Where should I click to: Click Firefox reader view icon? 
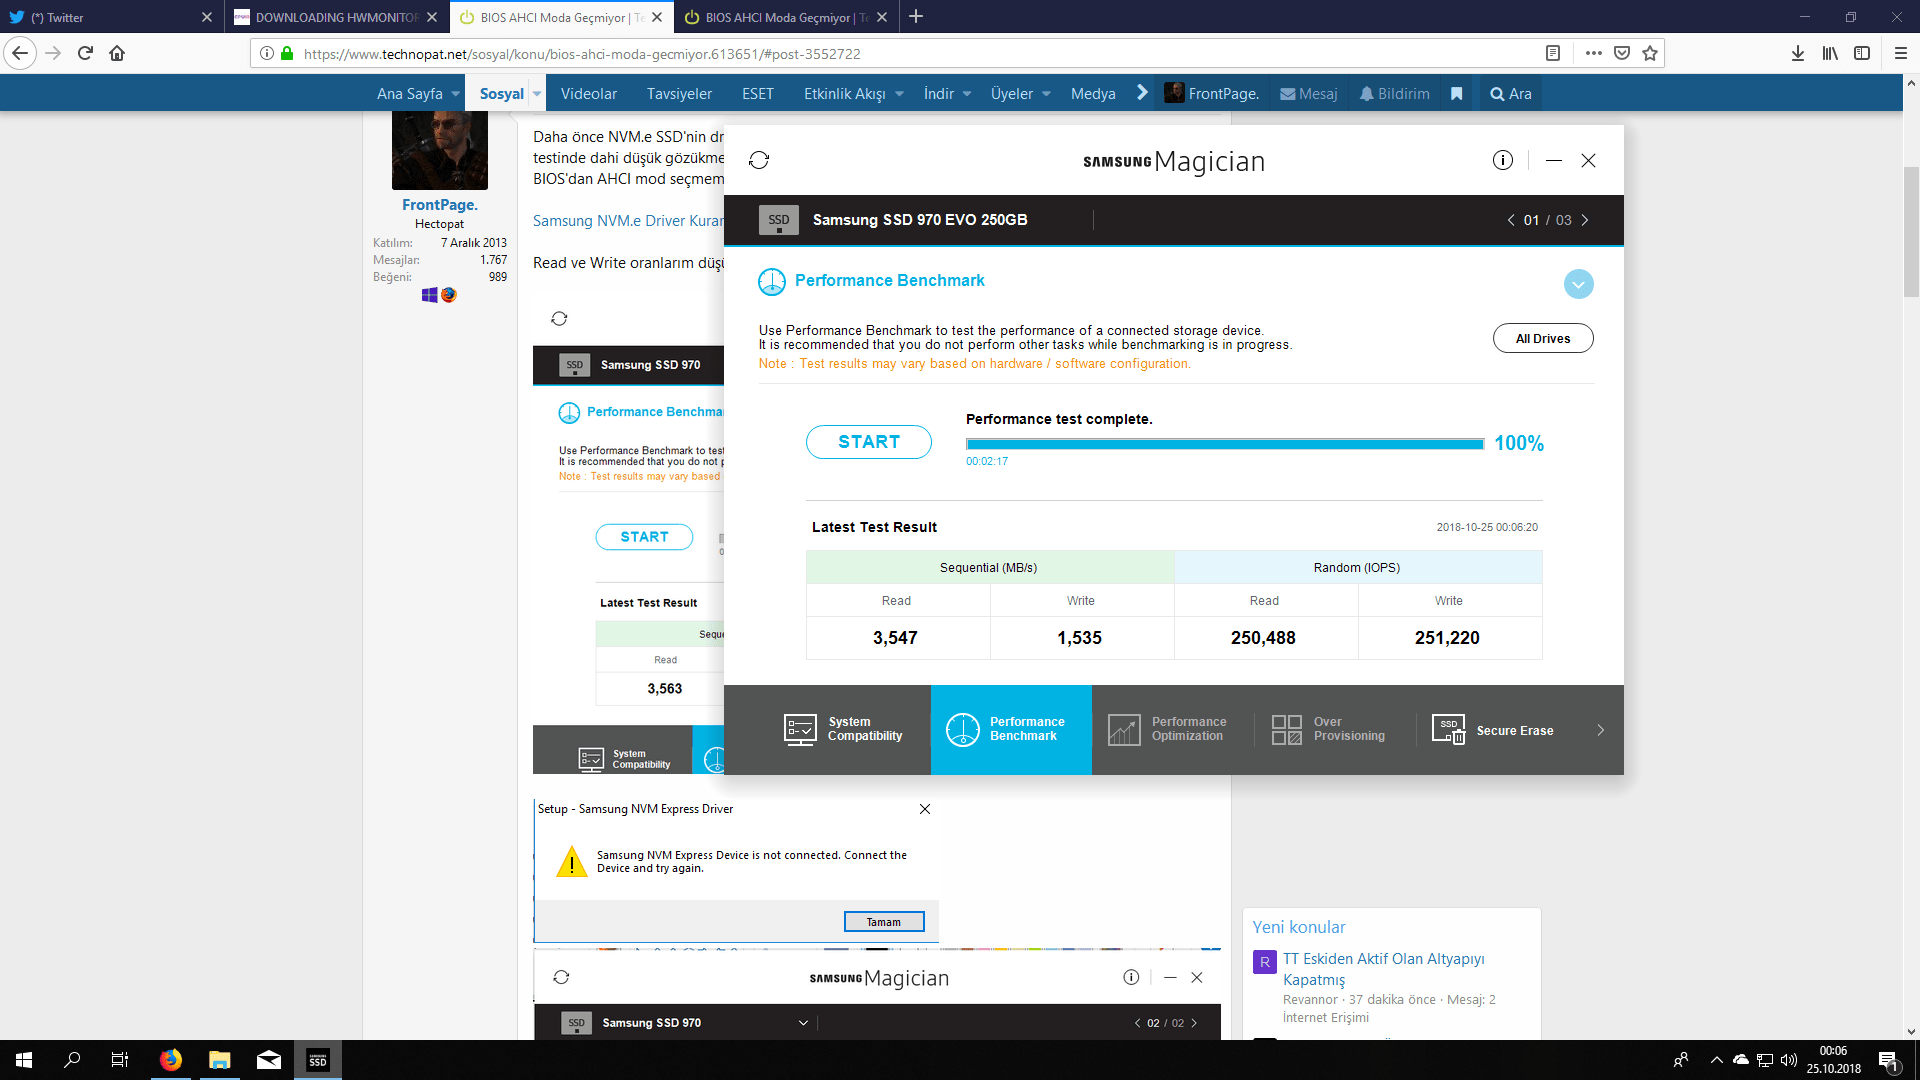point(1553,53)
